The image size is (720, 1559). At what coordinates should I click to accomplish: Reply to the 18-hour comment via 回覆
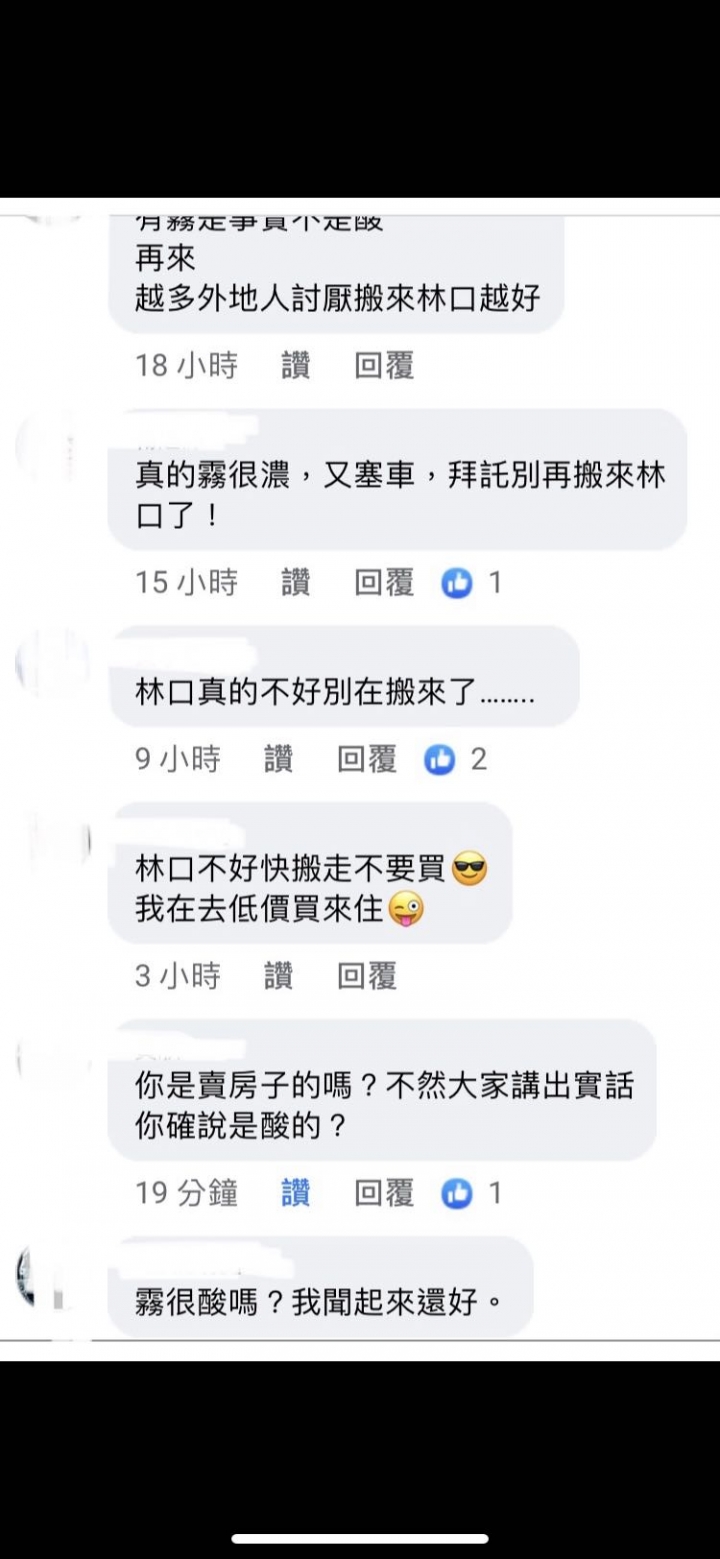[384, 365]
